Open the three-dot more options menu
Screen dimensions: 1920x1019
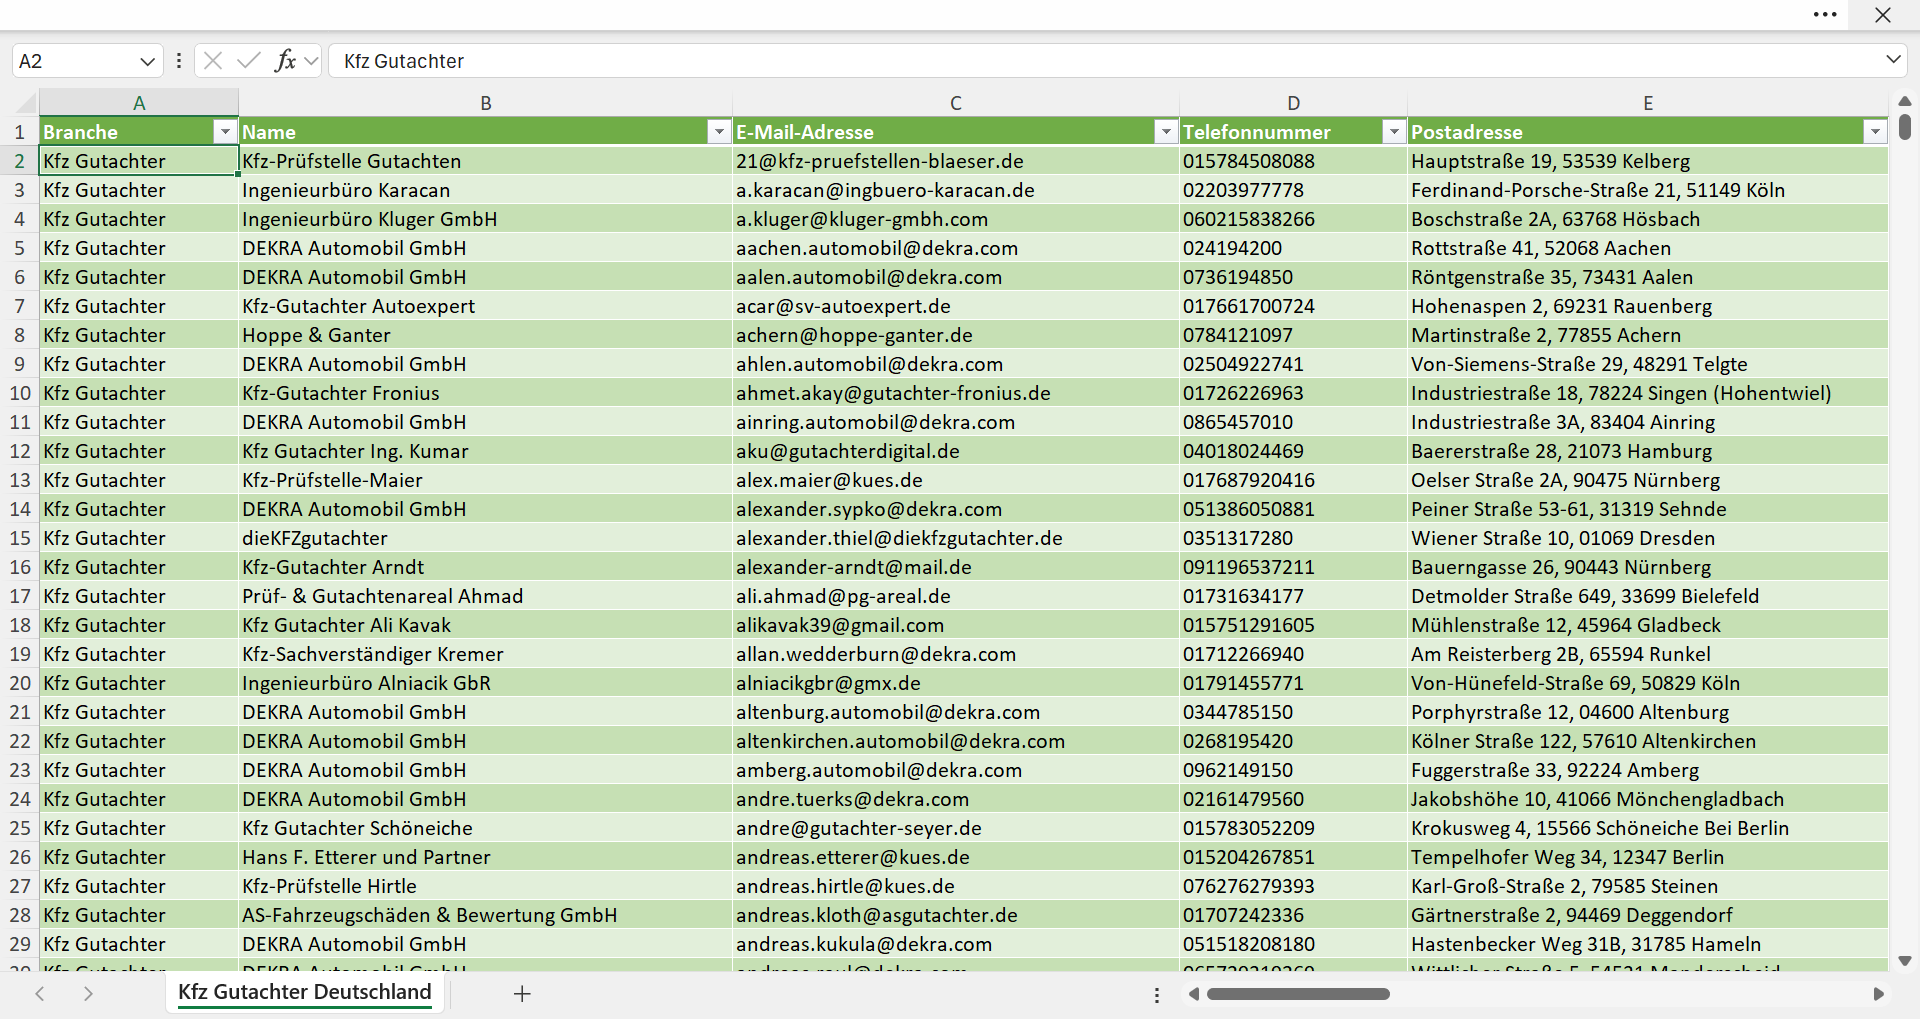1825,15
